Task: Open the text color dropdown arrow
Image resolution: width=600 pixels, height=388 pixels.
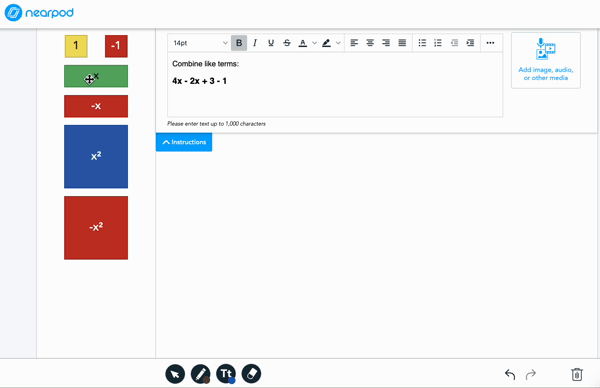Action: (x=314, y=43)
